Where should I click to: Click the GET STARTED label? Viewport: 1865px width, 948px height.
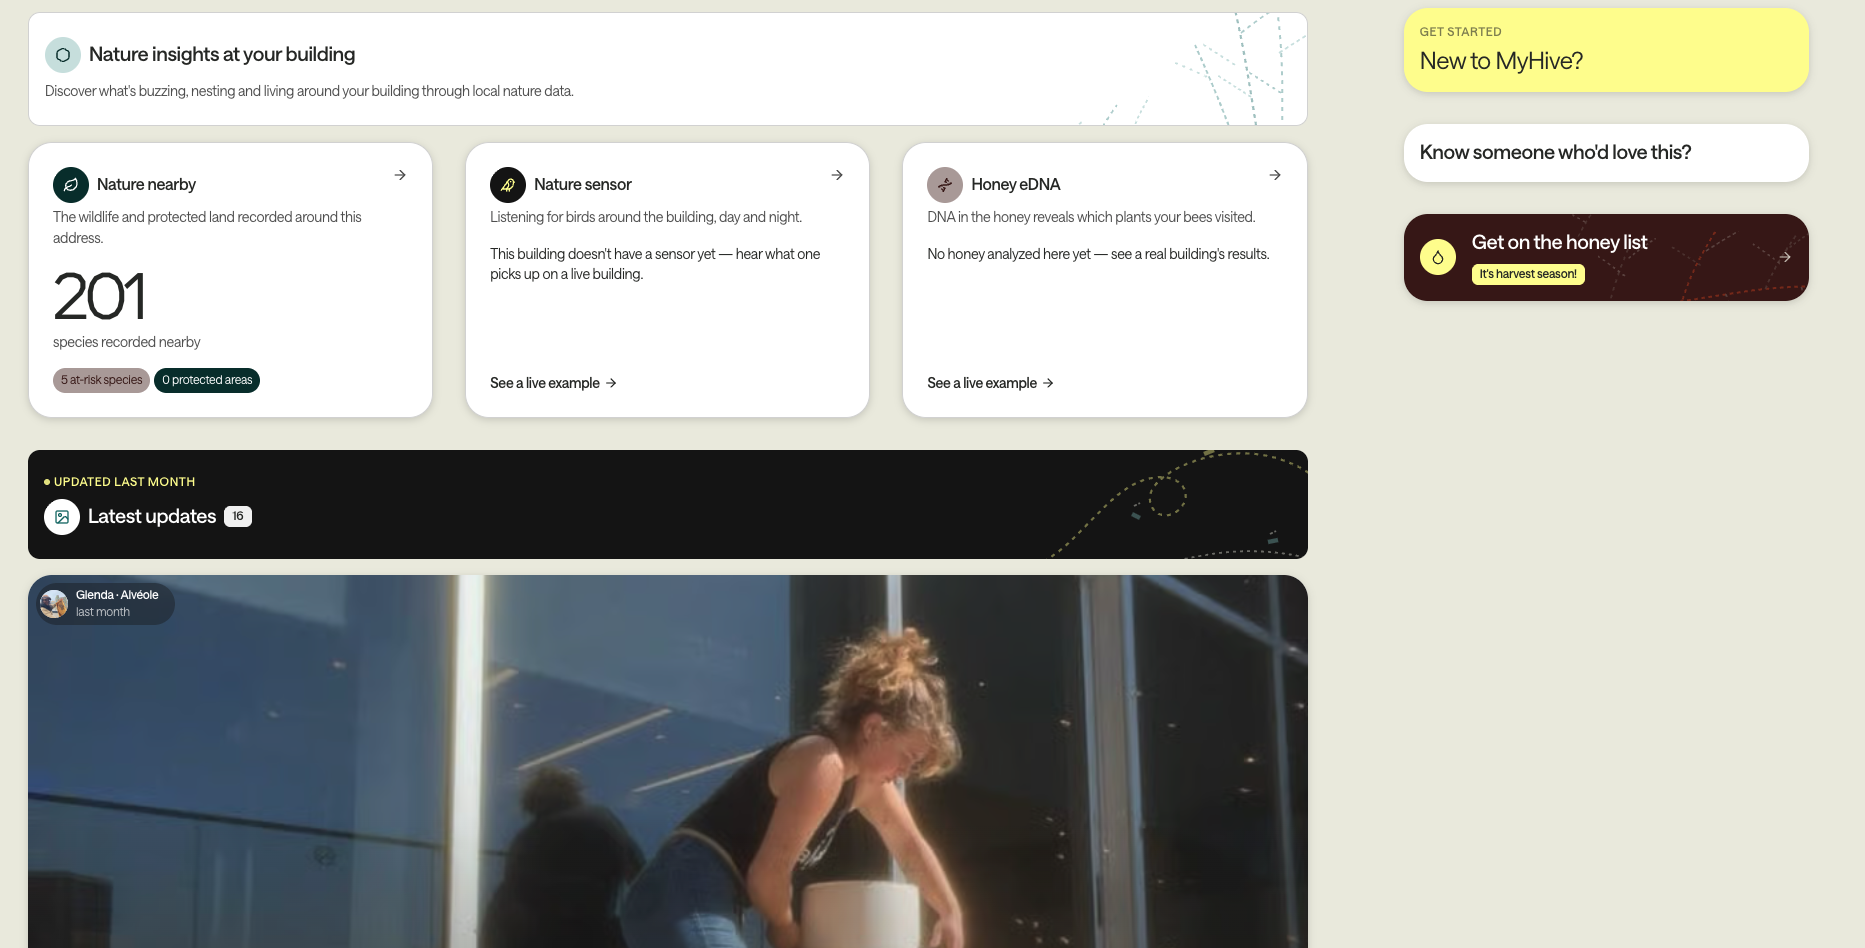[x=1460, y=32]
